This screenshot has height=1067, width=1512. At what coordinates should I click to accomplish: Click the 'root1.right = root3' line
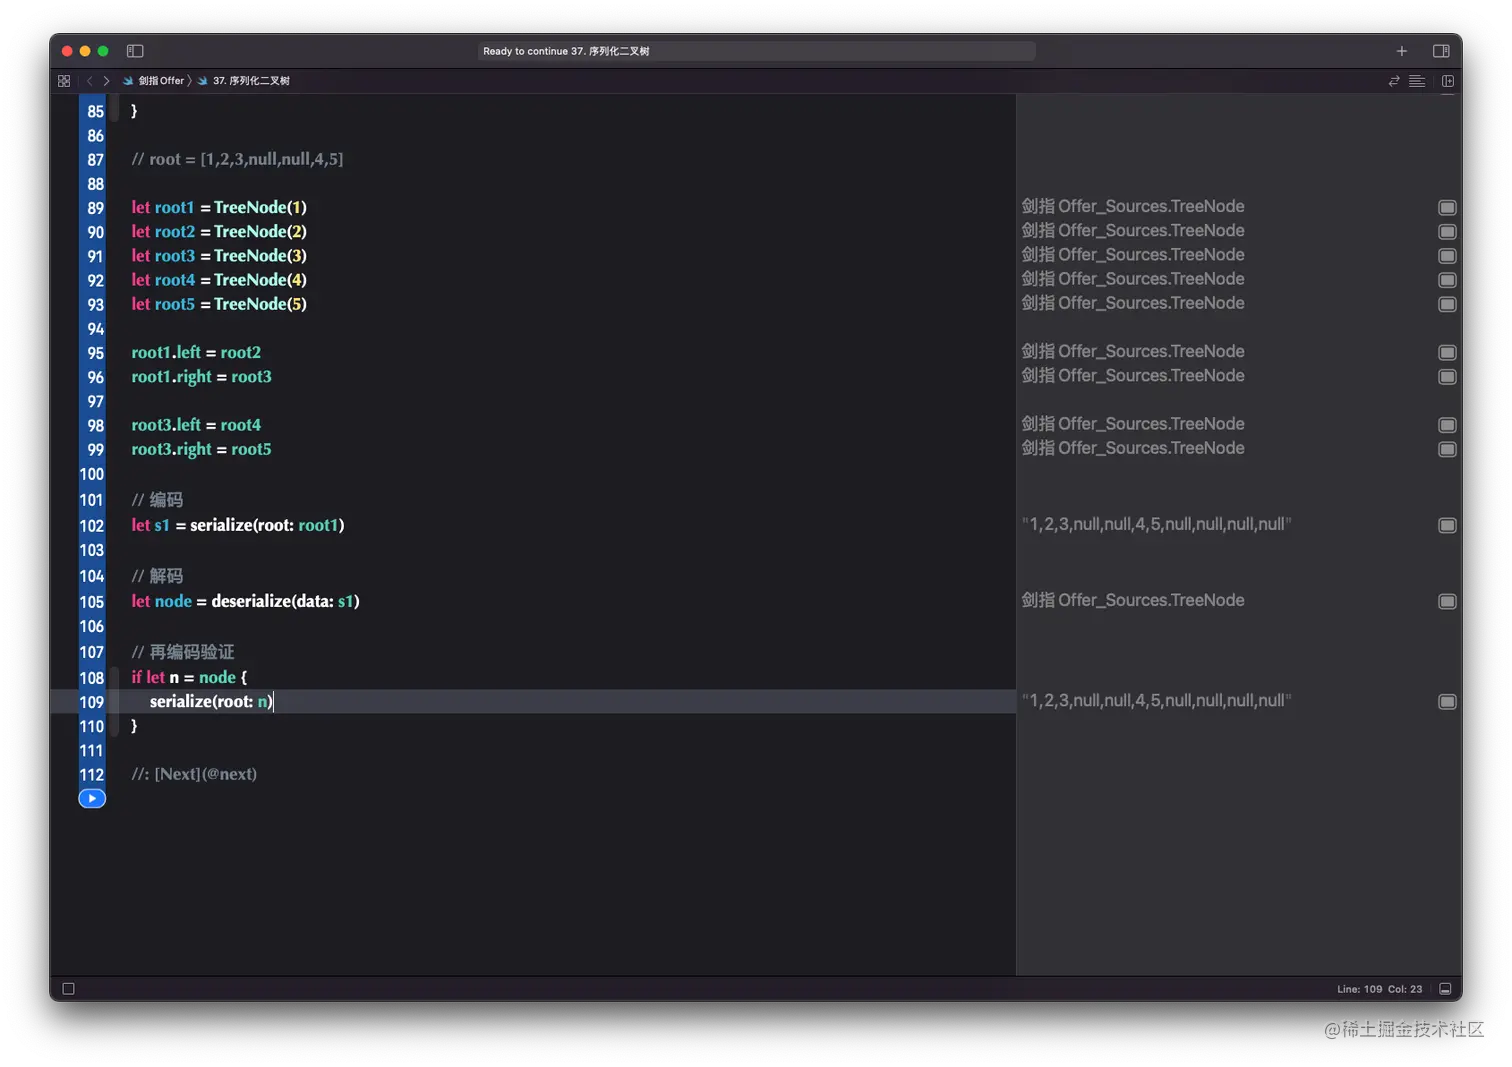[x=201, y=377]
